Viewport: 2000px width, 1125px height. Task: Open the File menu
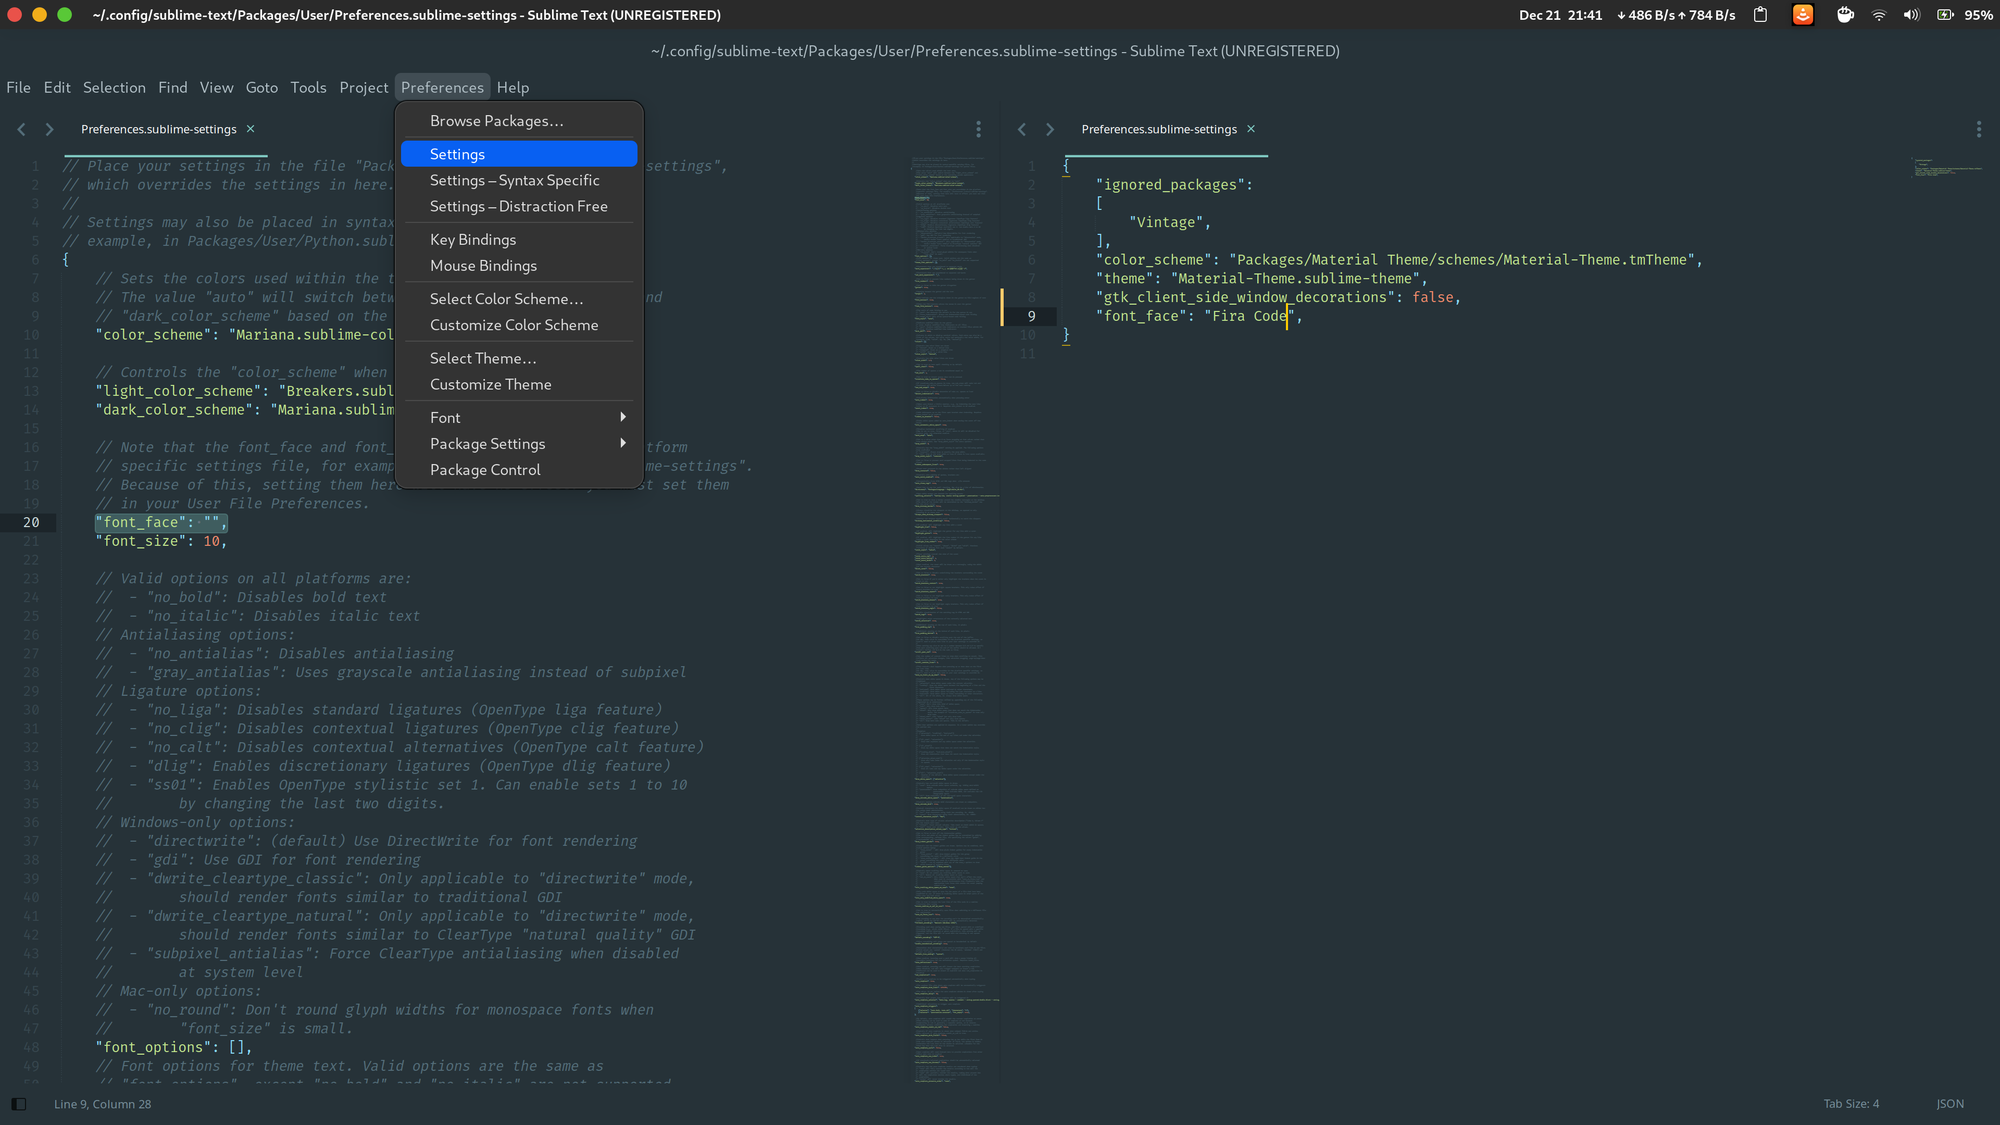tap(18, 88)
